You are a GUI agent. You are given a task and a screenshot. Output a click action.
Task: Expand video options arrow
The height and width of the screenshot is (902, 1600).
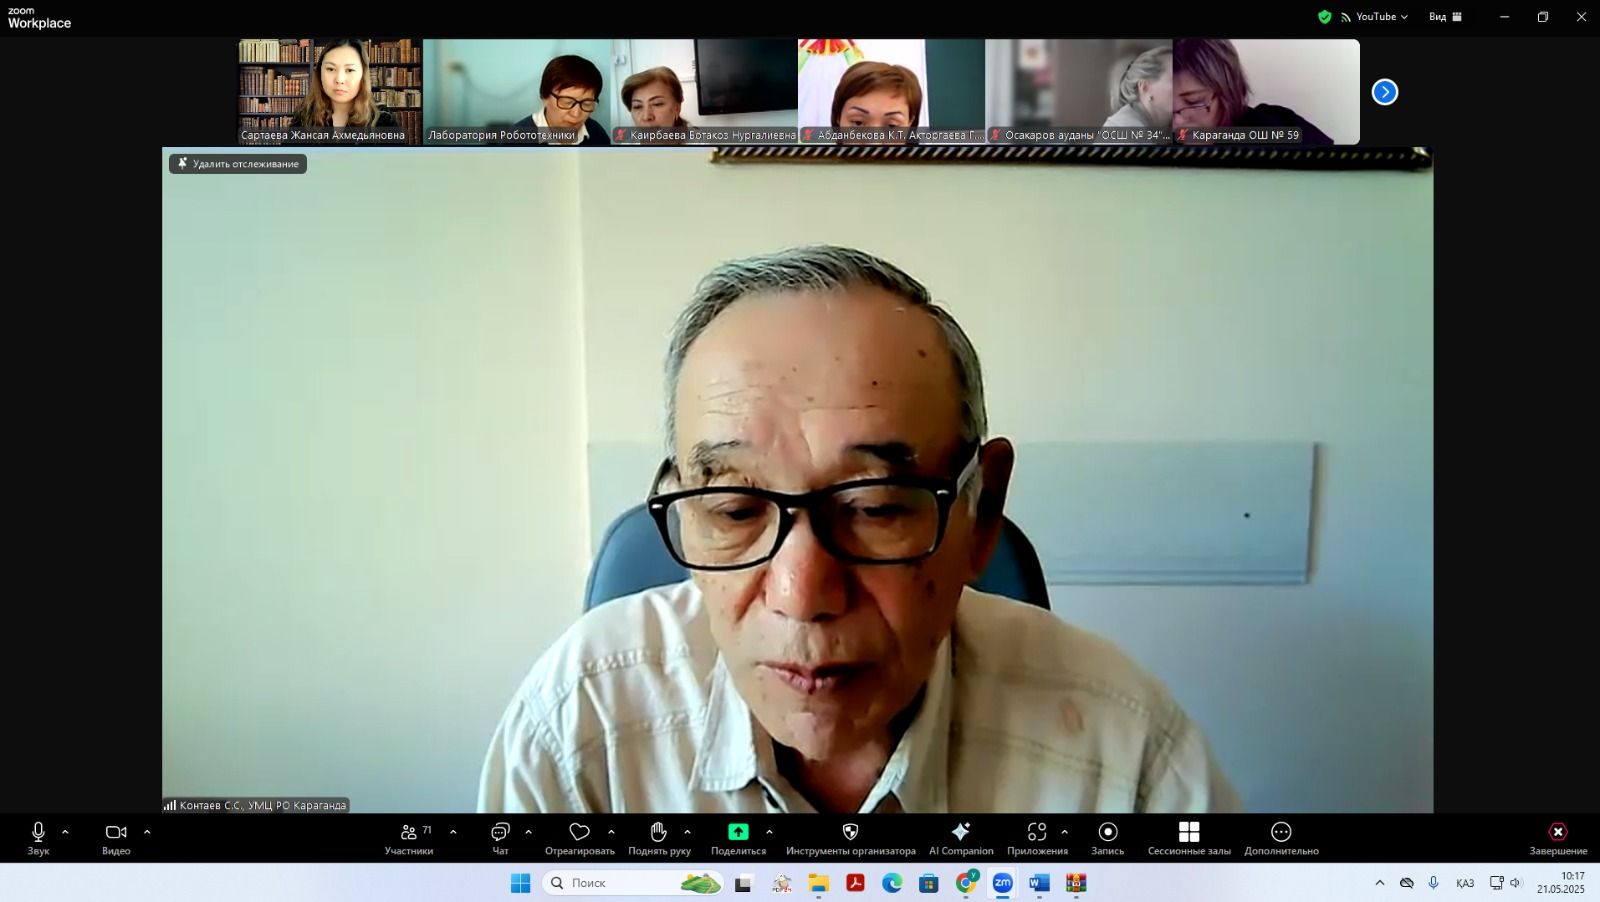coord(147,832)
